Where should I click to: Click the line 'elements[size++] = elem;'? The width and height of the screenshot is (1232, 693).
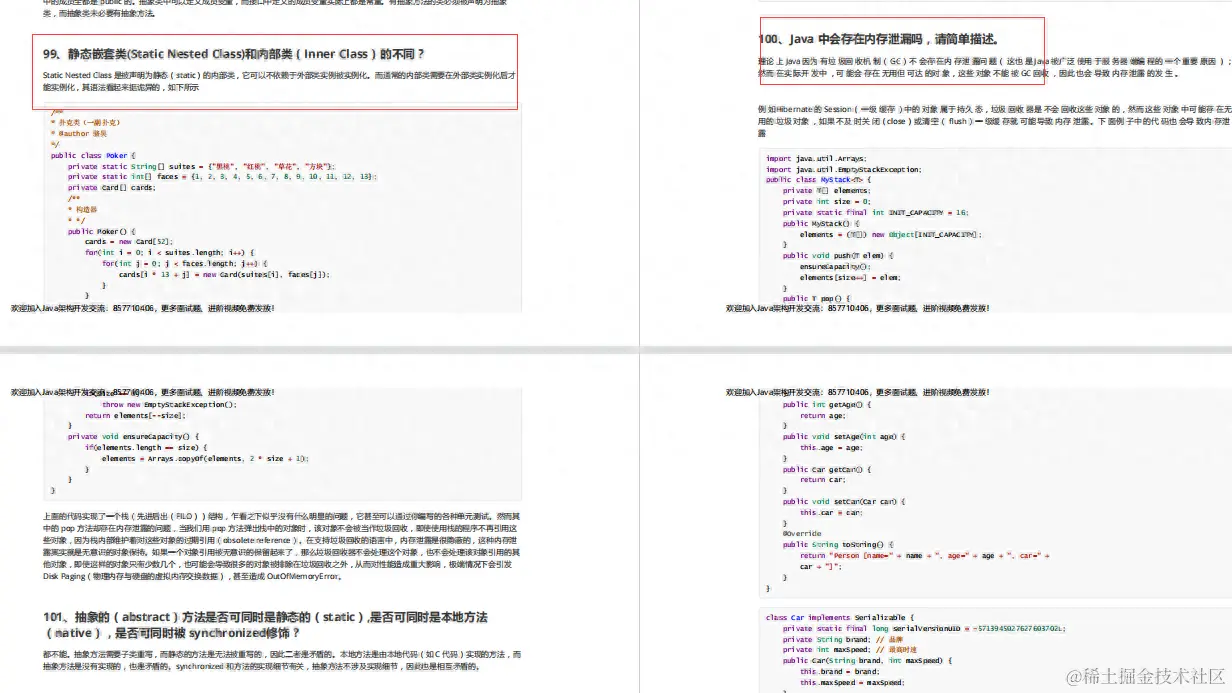(x=850, y=277)
